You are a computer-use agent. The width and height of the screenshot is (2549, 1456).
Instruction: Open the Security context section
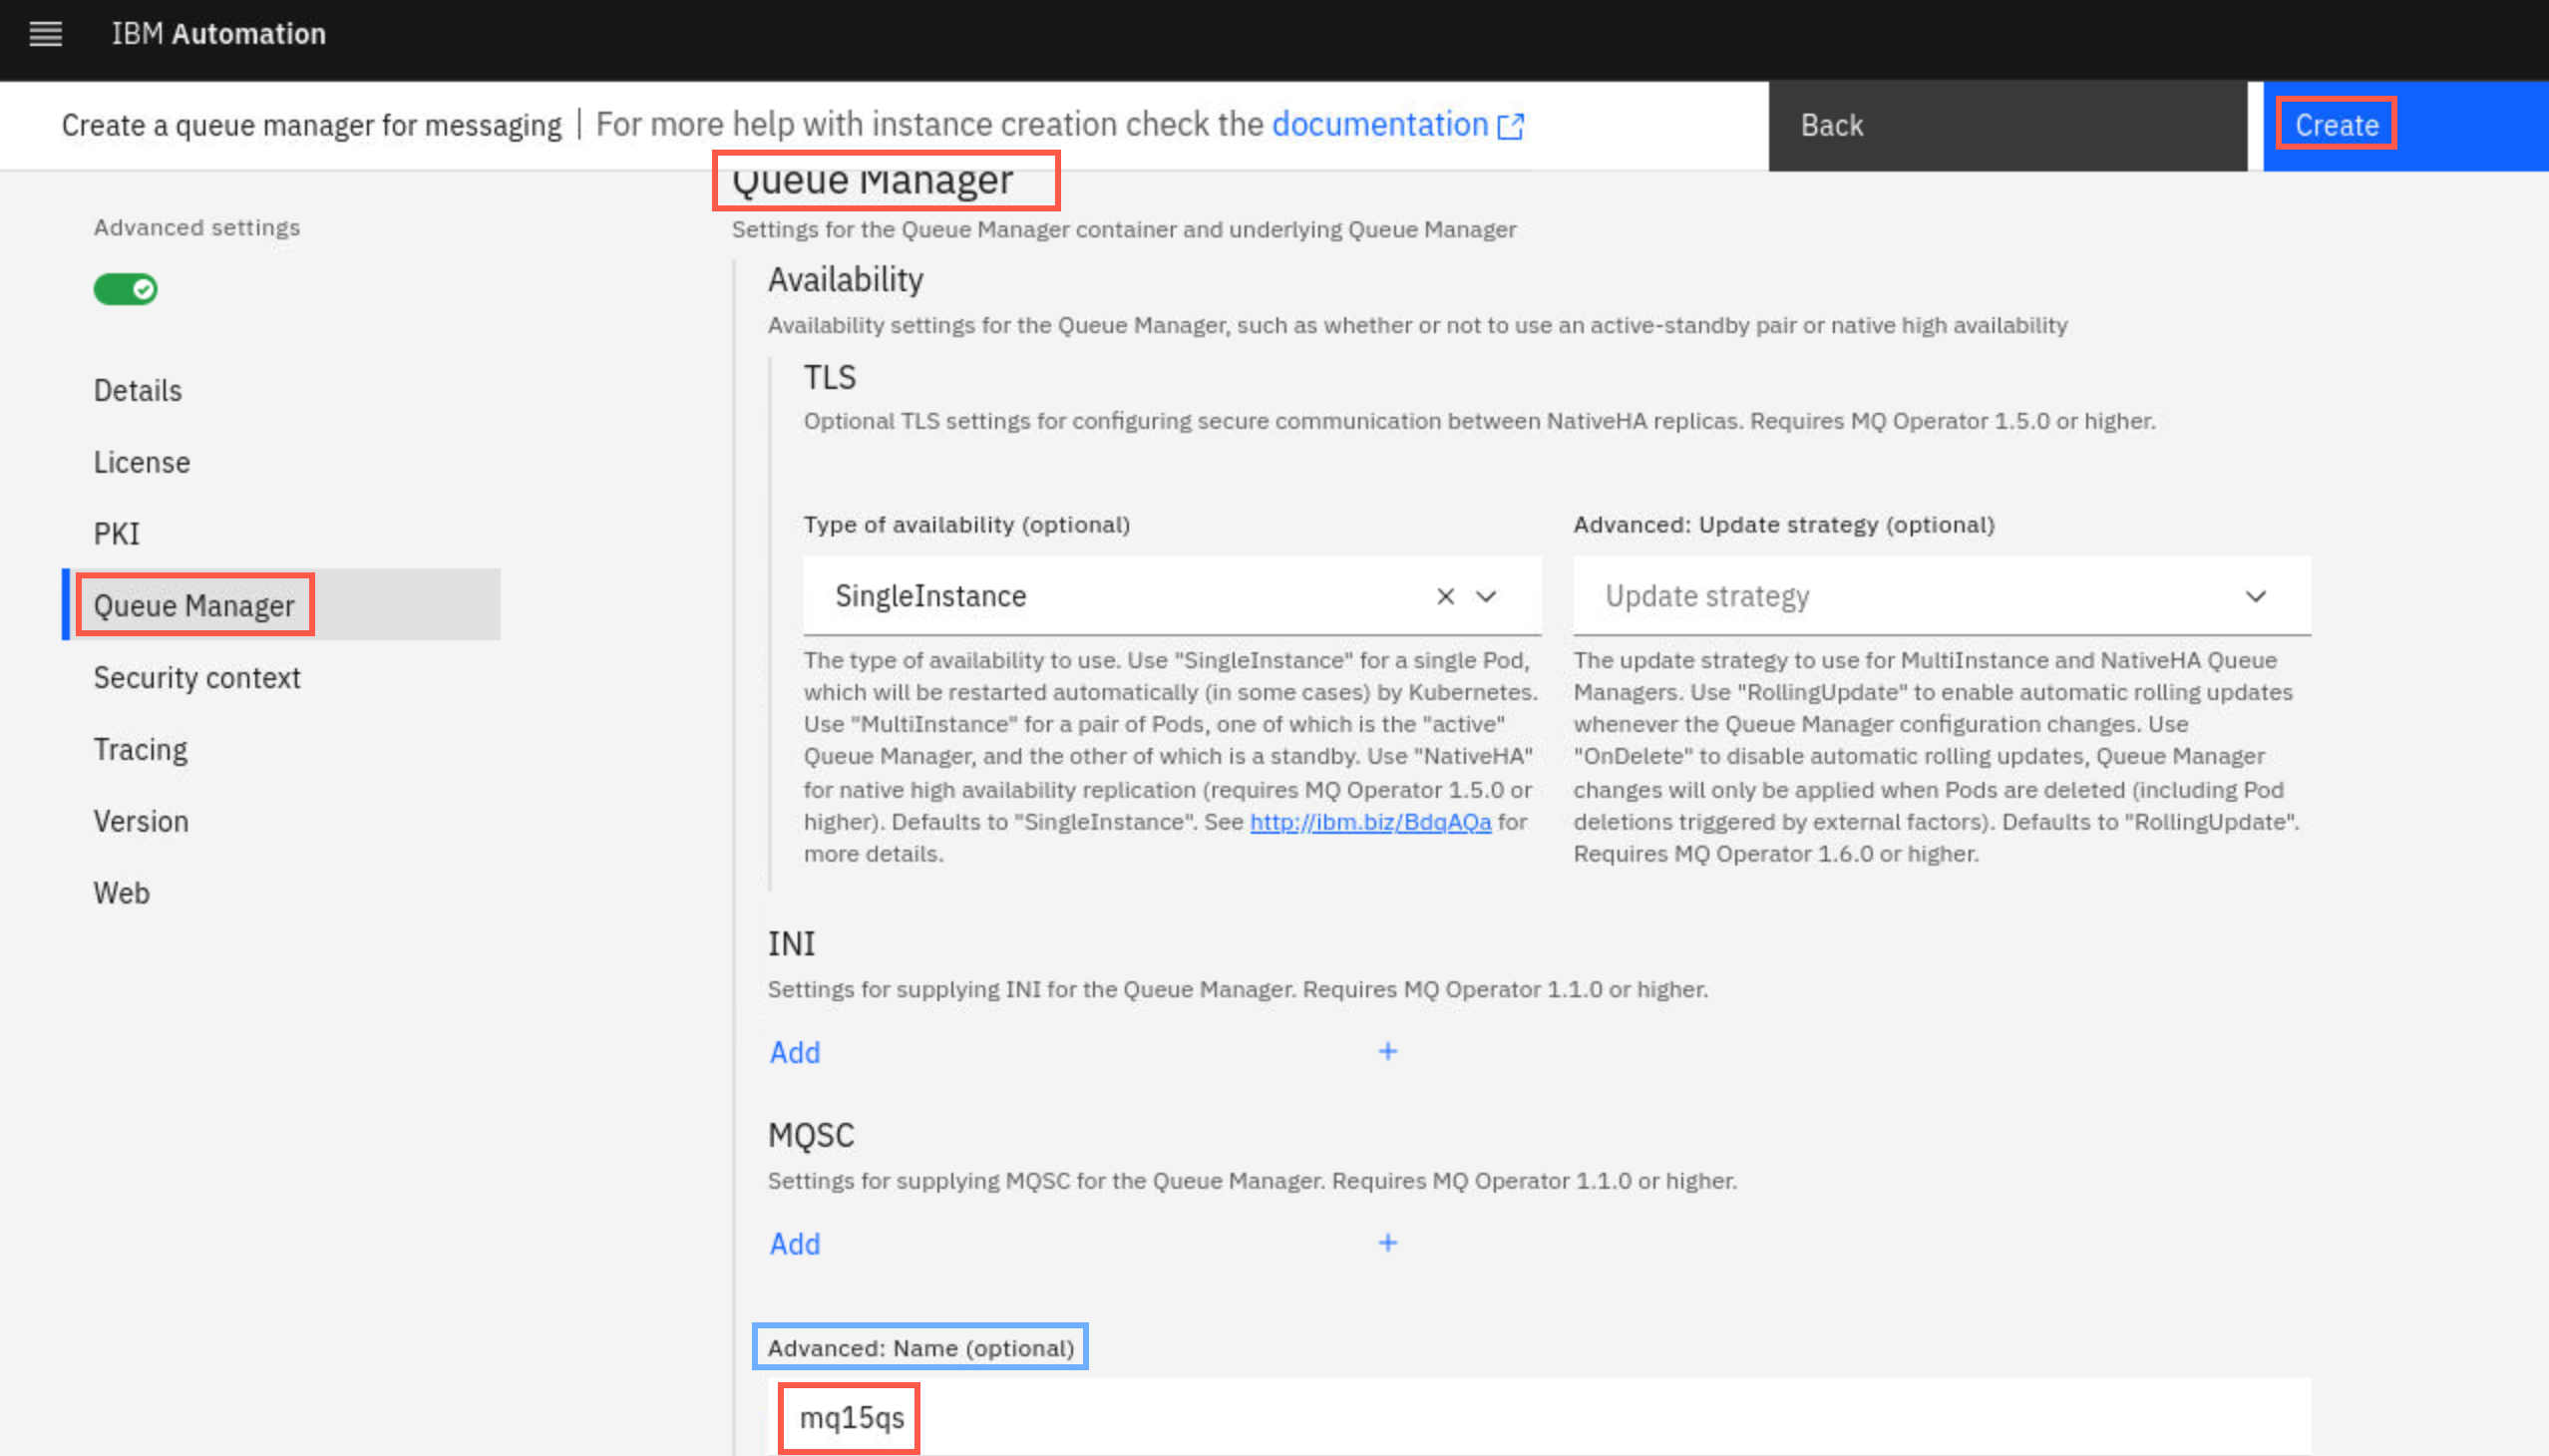click(x=197, y=677)
